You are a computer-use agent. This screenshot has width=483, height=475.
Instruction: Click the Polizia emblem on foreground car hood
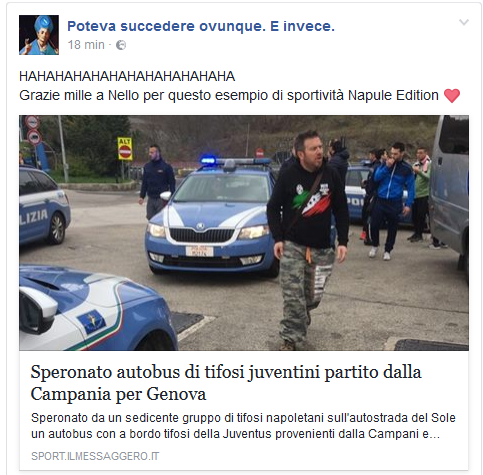coord(92,322)
